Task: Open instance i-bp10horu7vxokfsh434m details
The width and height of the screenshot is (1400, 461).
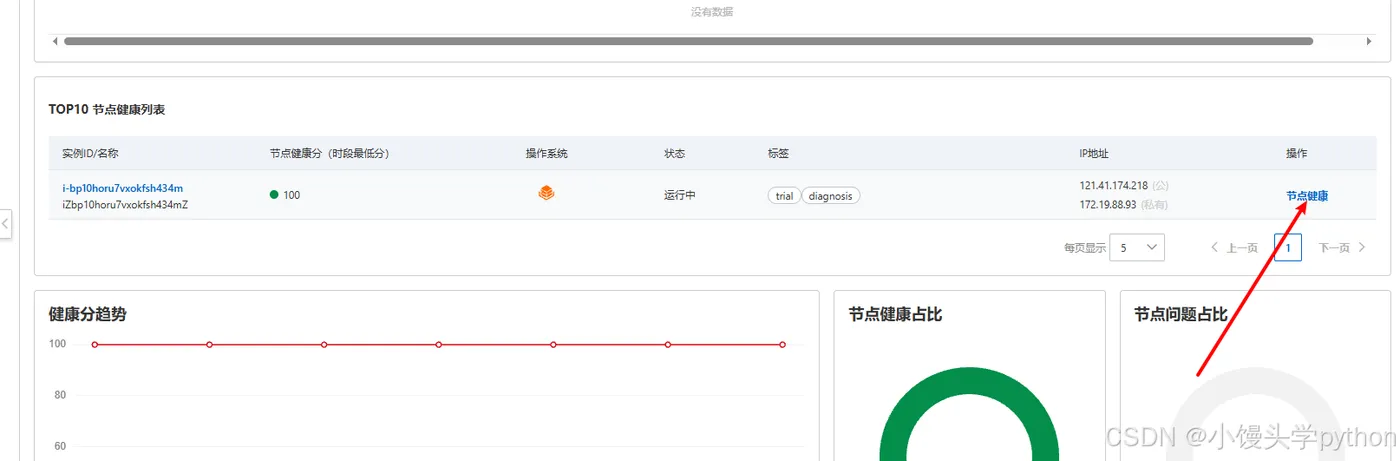Action: coord(122,188)
